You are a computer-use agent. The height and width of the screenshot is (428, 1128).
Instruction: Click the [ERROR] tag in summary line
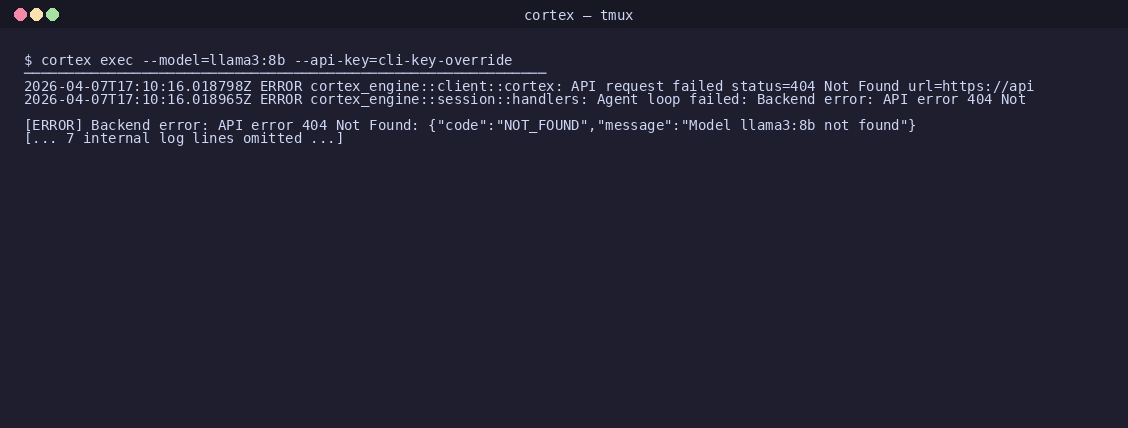point(53,125)
